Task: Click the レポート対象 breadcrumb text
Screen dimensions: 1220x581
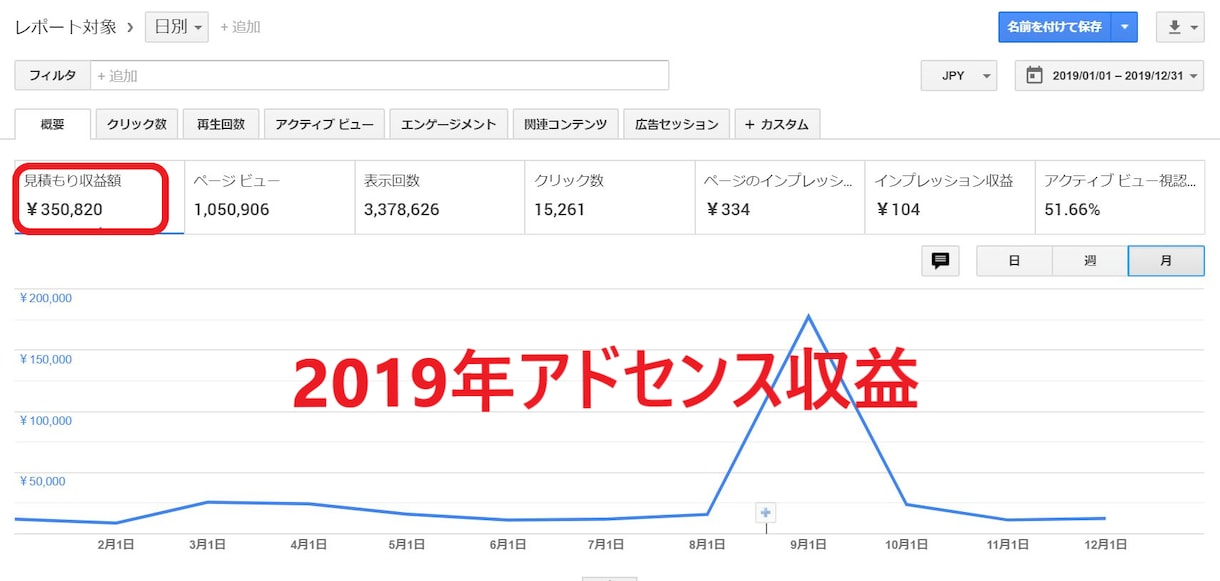Action: tap(67, 27)
